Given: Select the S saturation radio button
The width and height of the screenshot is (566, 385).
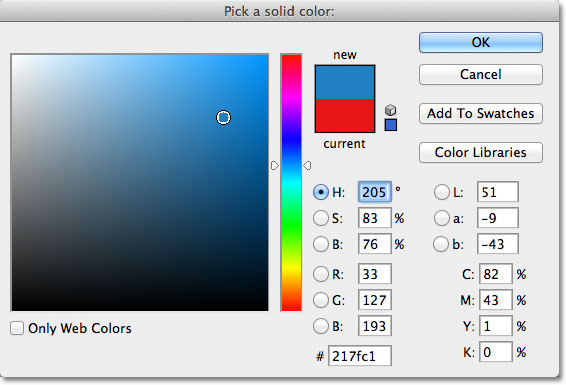Looking at the screenshot, I should click(x=321, y=218).
